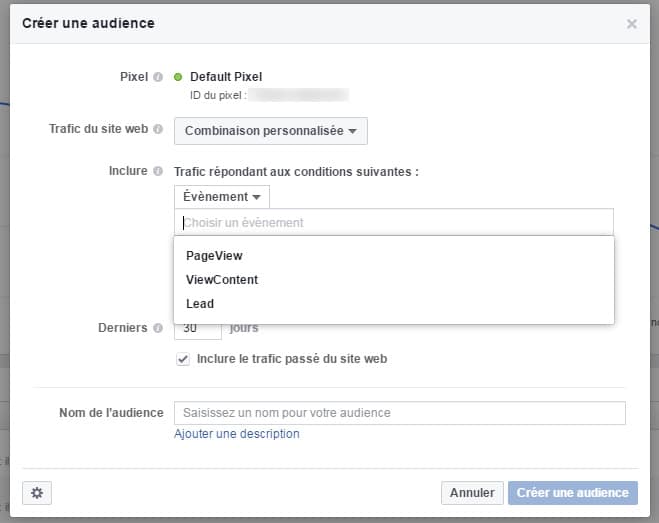
Task: Click the Nom de l'audience label
Action: click(x=111, y=413)
